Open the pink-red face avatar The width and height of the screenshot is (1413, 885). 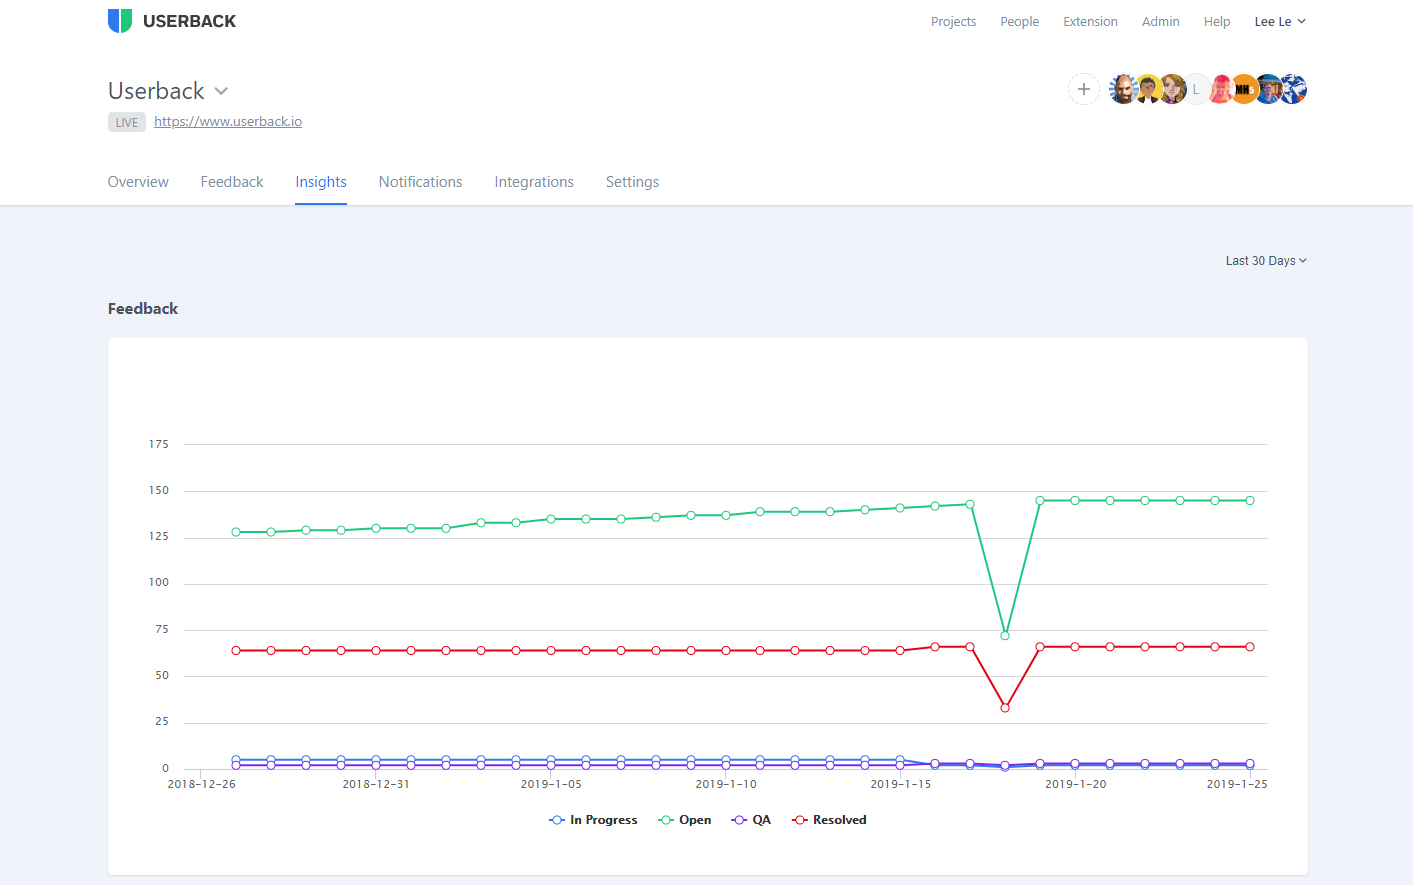[1220, 89]
